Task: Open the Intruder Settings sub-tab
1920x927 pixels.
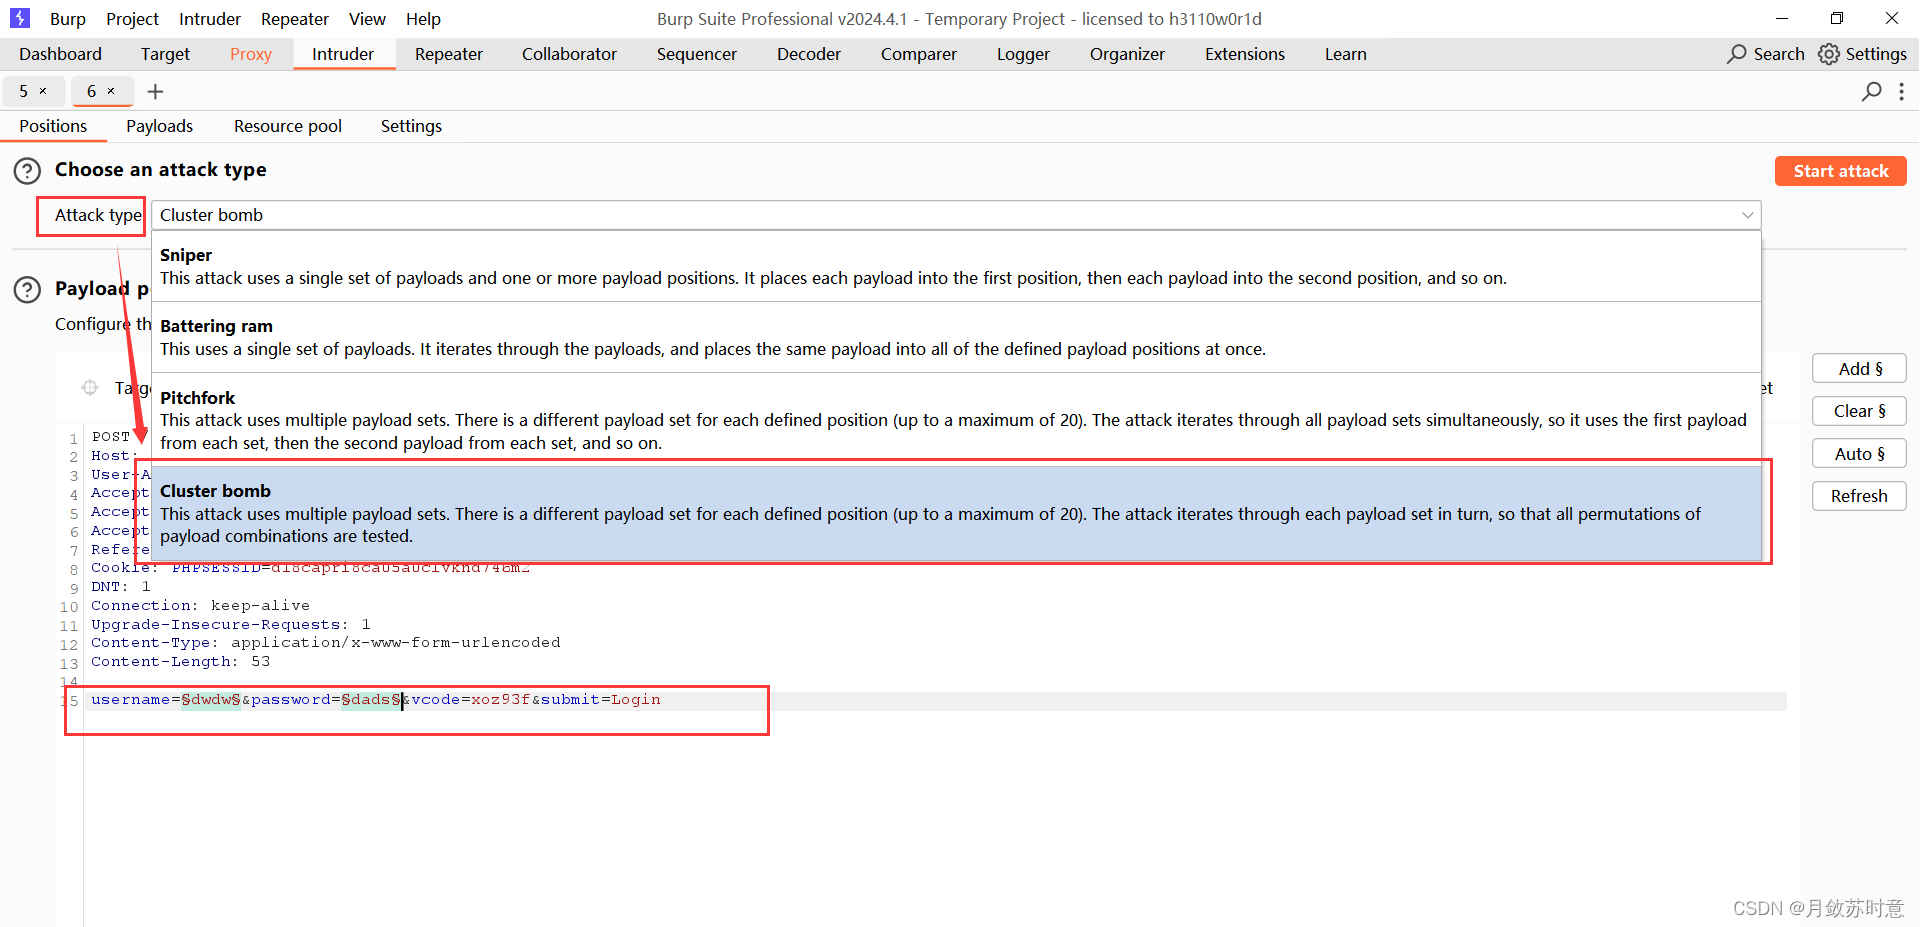Action: [x=411, y=126]
